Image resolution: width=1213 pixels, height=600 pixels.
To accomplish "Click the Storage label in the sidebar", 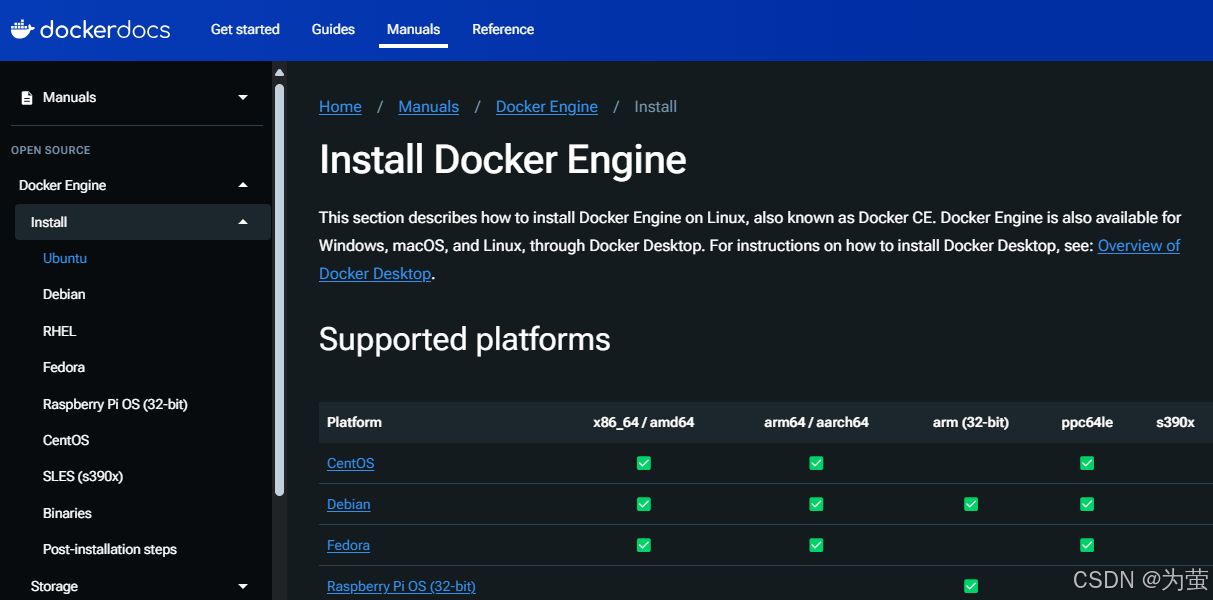I will click(54, 587).
